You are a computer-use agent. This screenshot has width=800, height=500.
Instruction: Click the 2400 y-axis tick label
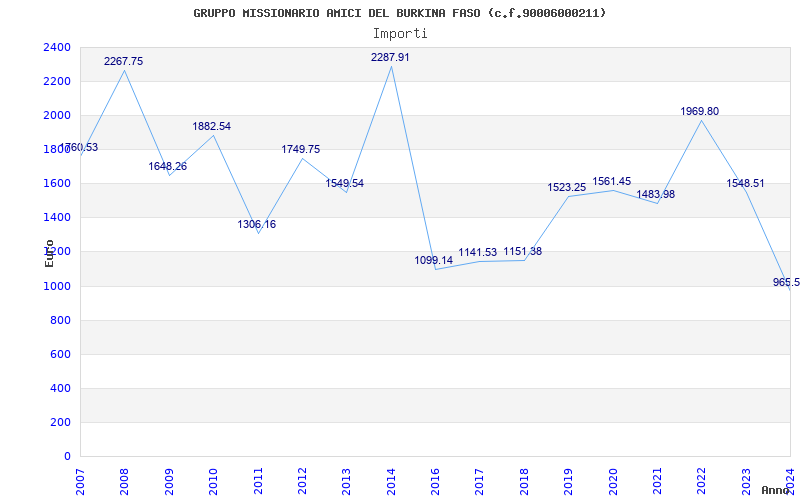click(57, 48)
